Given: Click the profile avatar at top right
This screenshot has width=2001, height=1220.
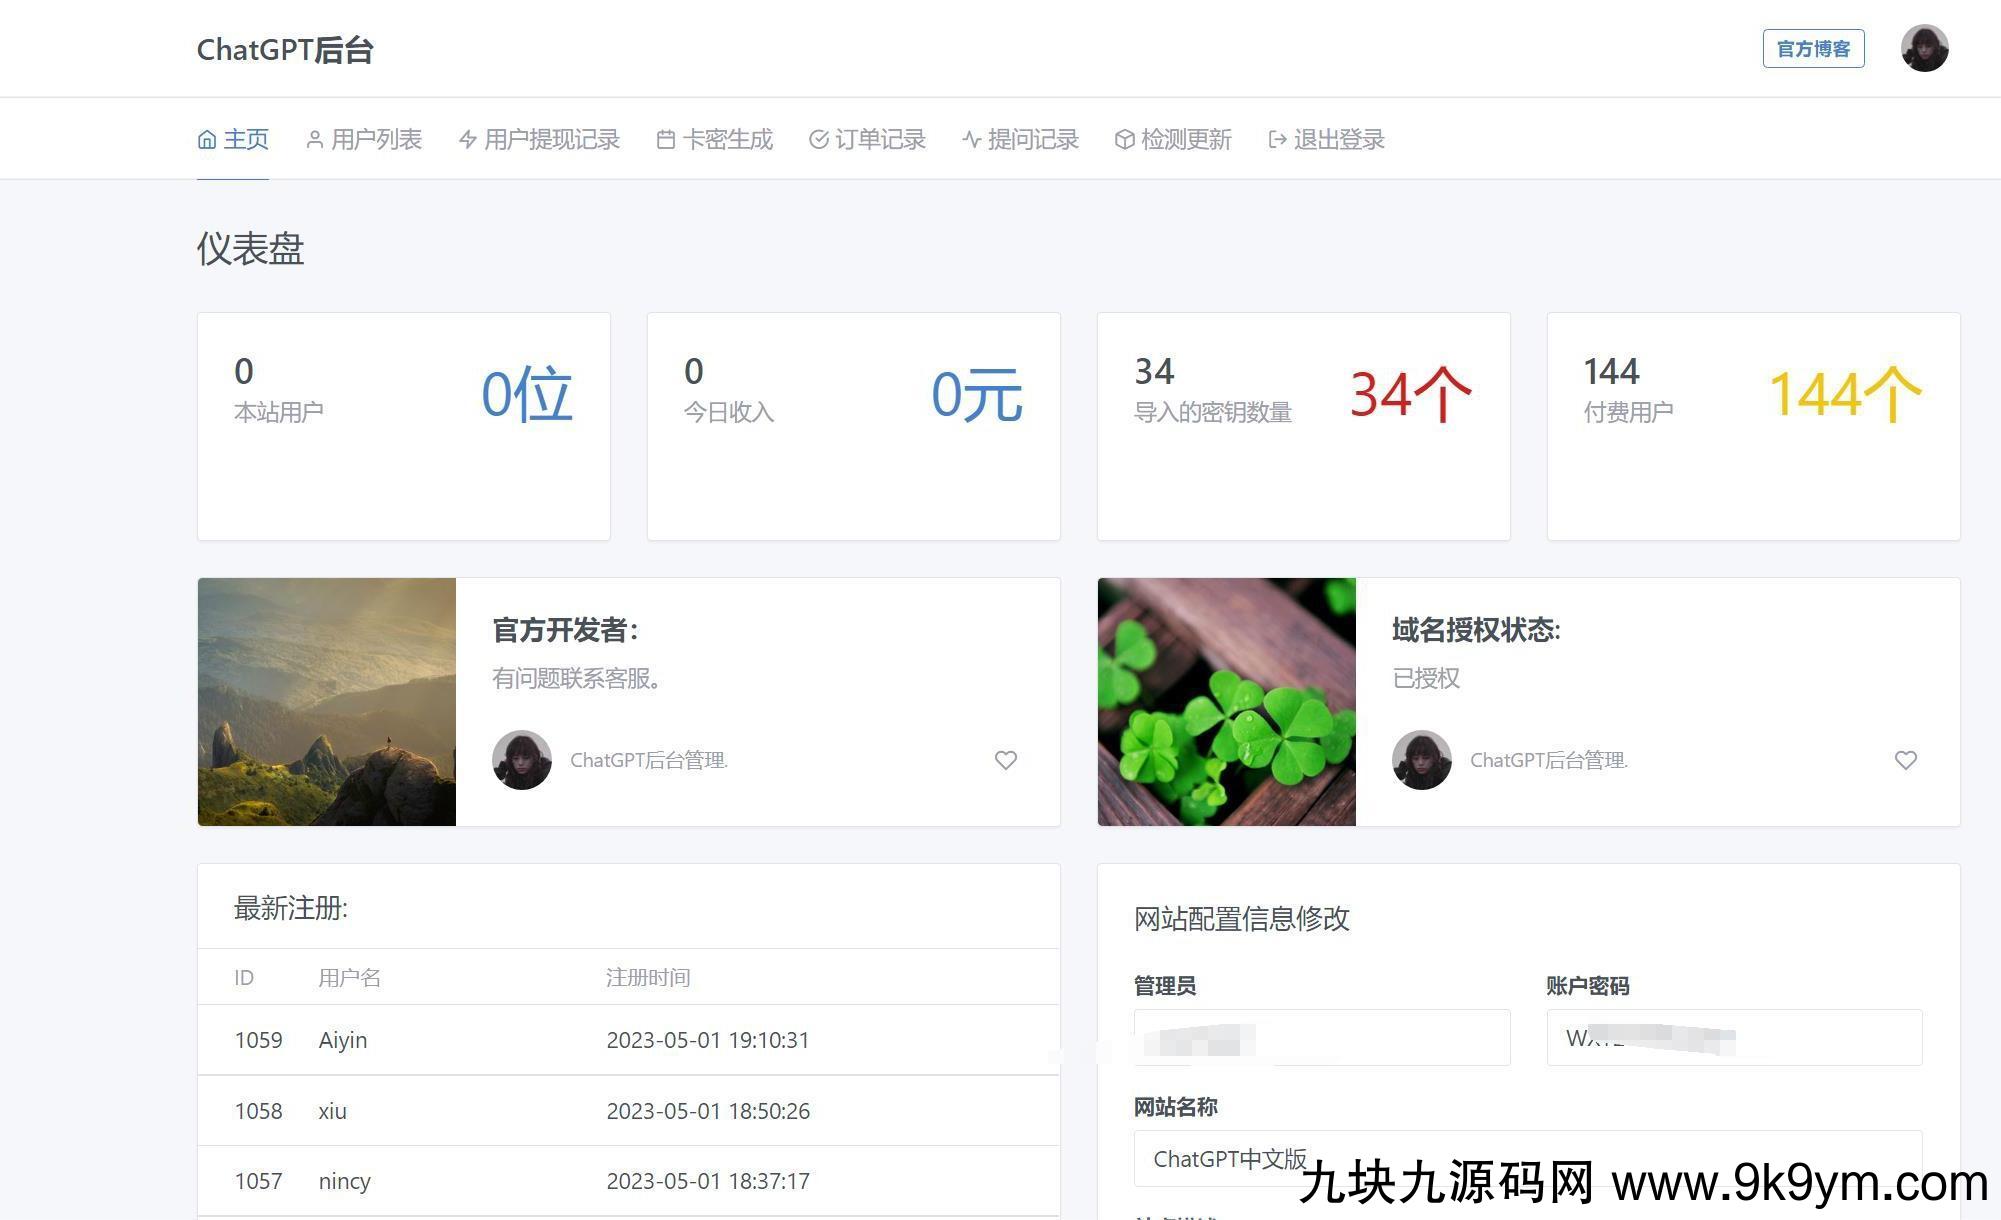Looking at the screenshot, I should (1923, 47).
